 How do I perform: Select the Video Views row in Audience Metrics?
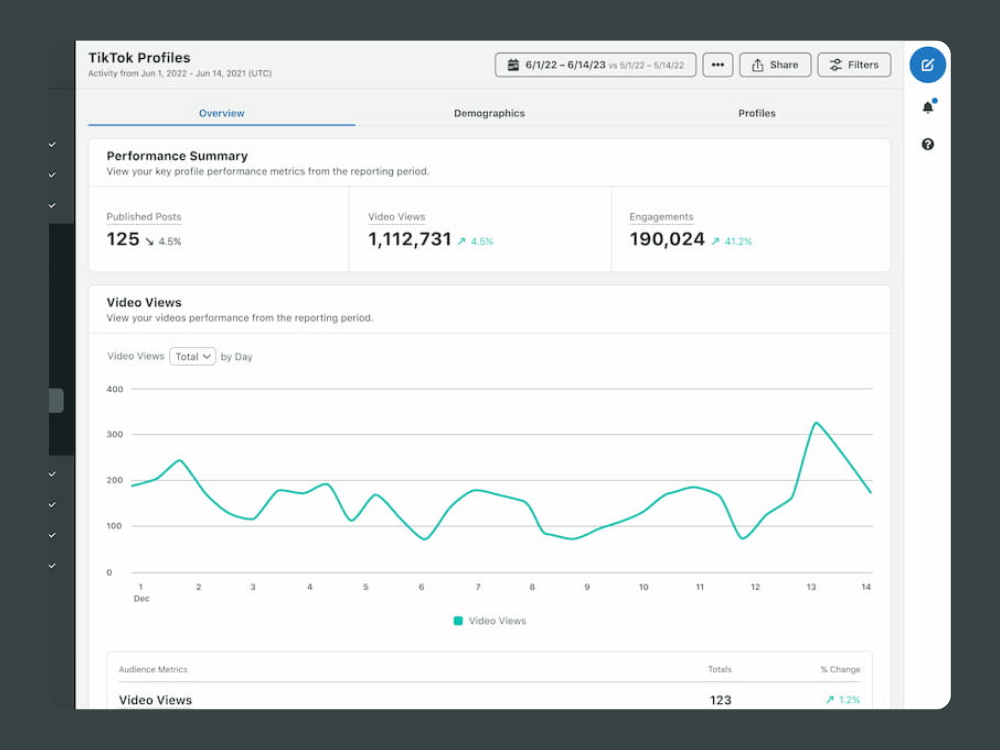155,700
